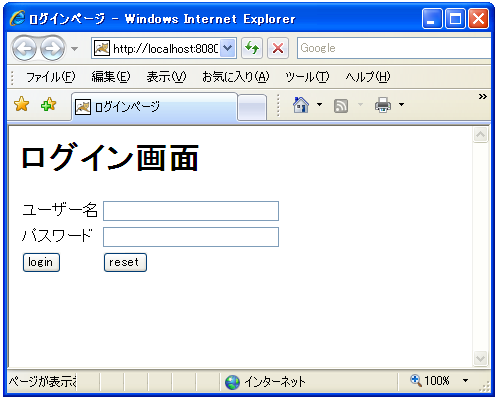Click the パスワード input field
This screenshot has width=497, height=398.
(191, 237)
